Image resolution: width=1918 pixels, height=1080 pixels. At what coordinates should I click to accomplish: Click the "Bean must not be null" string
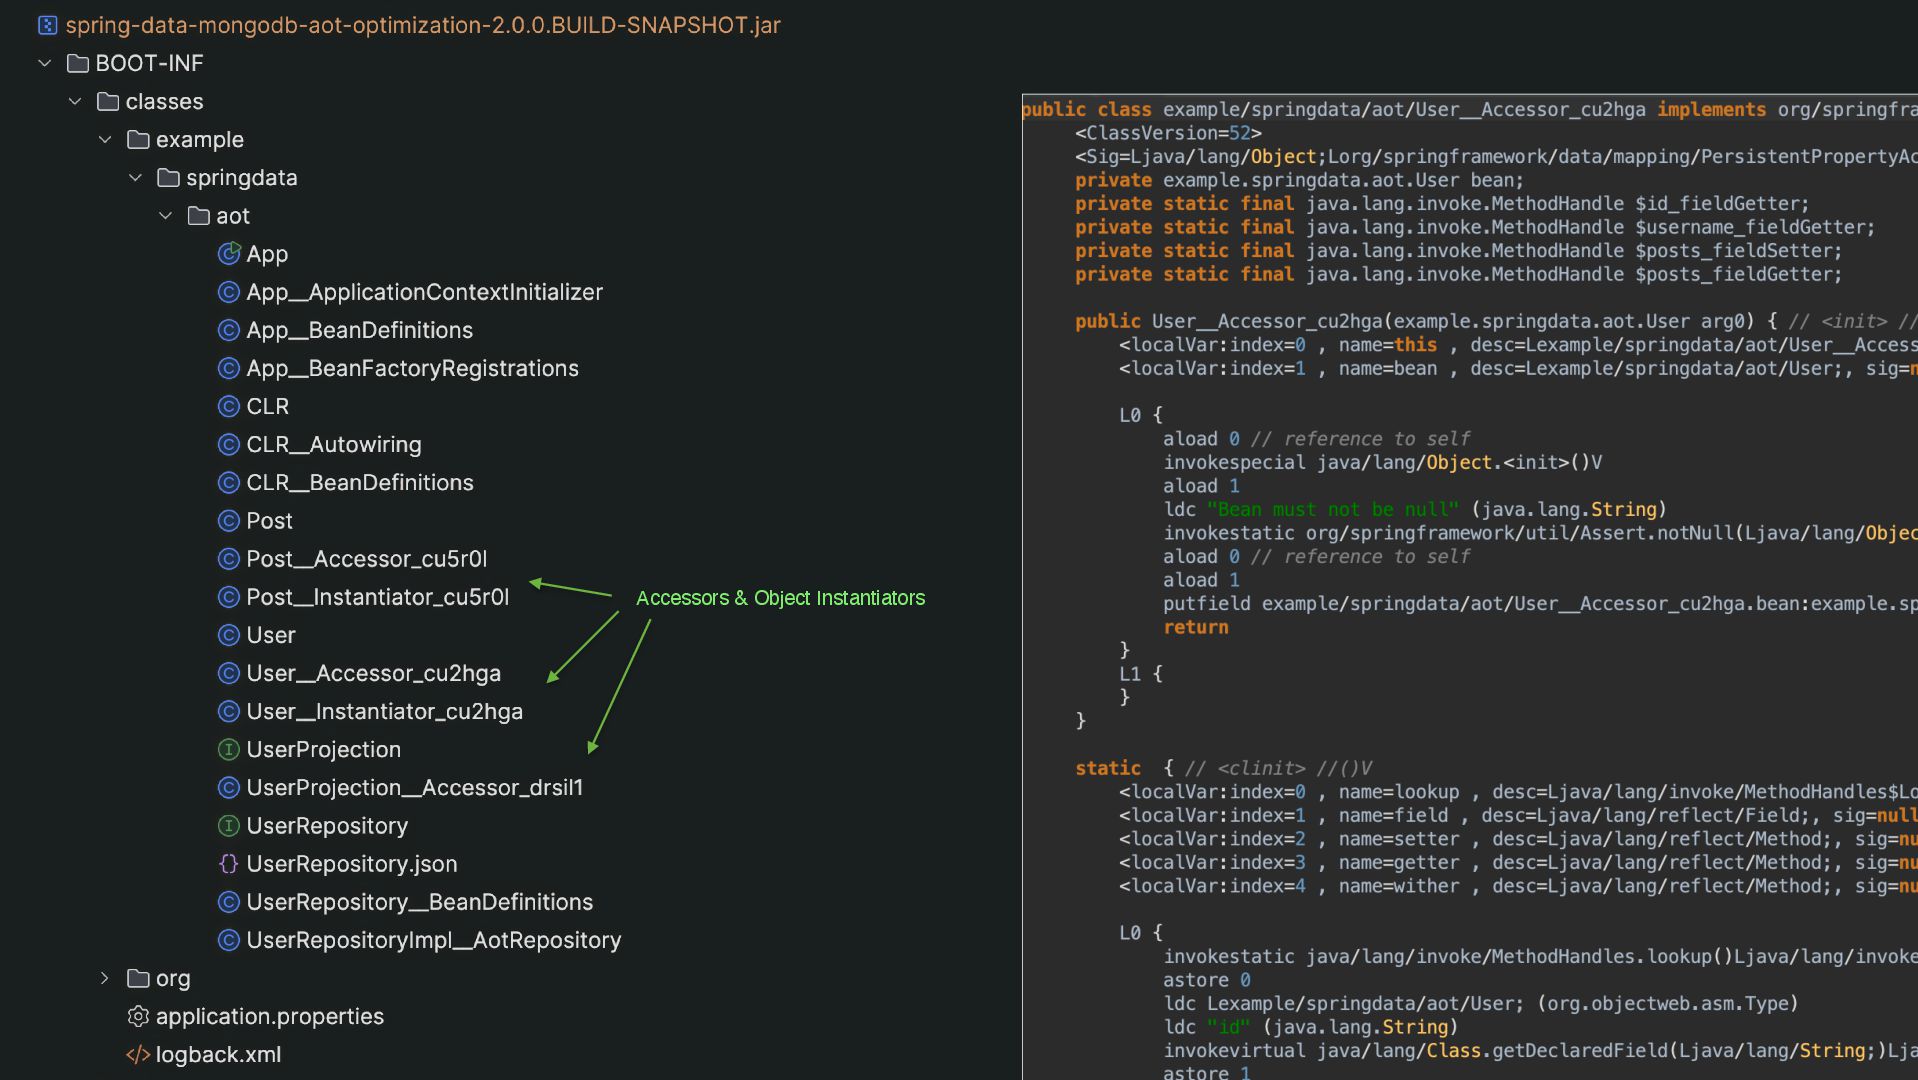click(1332, 510)
